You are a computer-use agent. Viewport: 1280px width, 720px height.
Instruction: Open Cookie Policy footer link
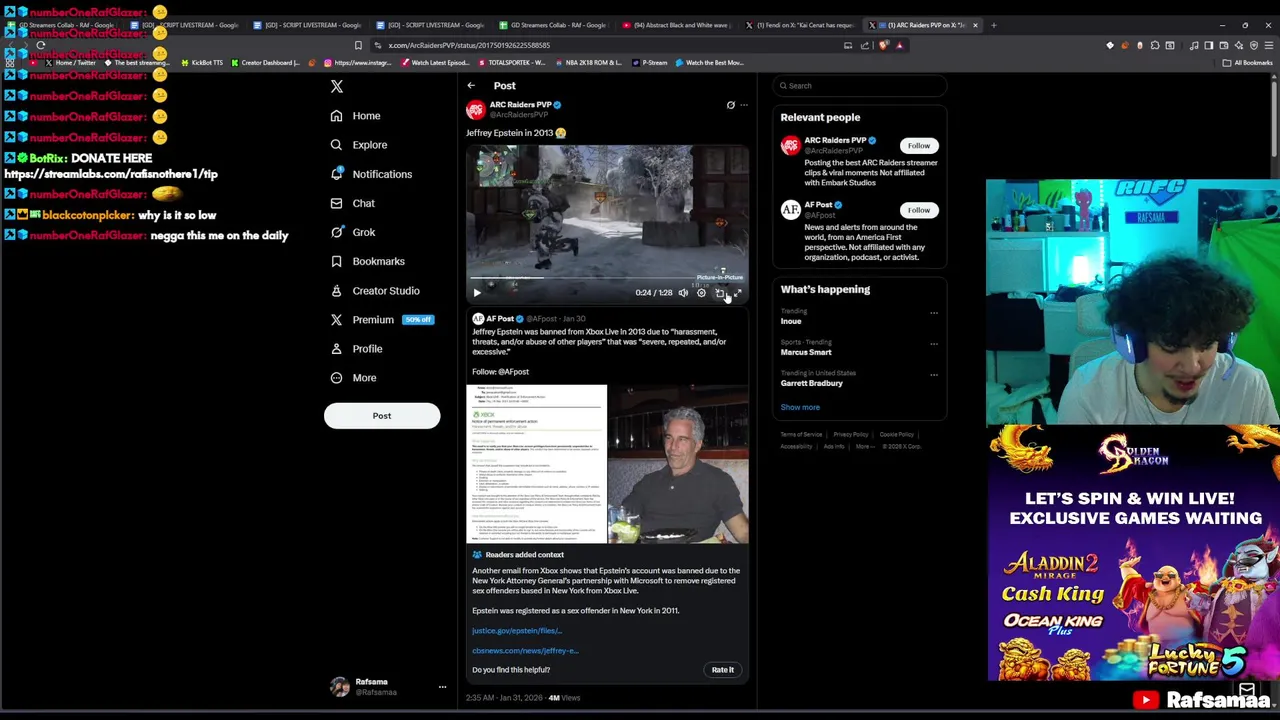pyautogui.click(x=897, y=435)
